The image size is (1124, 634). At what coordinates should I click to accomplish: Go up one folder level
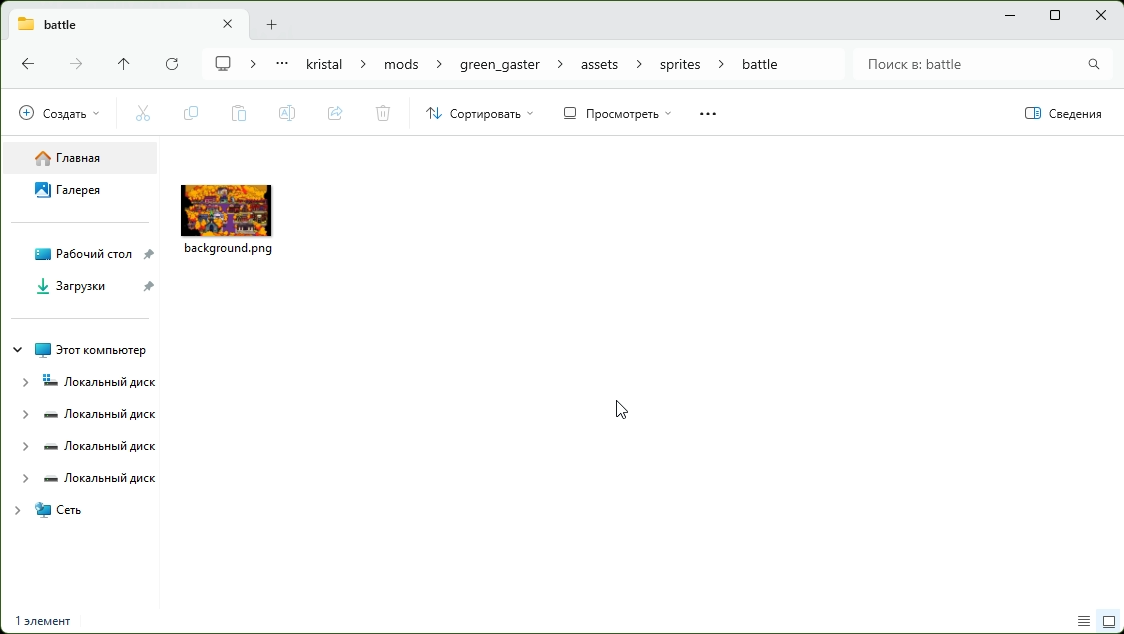tap(123, 64)
